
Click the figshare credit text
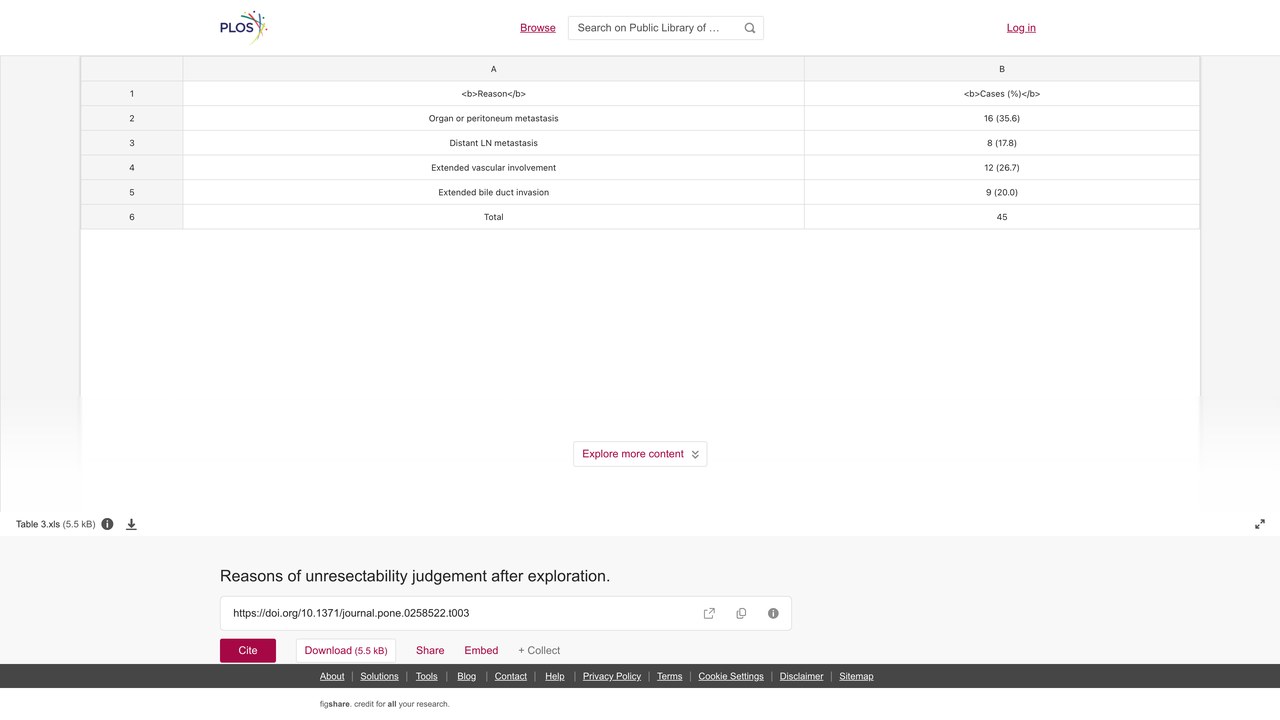(x=385, y=704)
